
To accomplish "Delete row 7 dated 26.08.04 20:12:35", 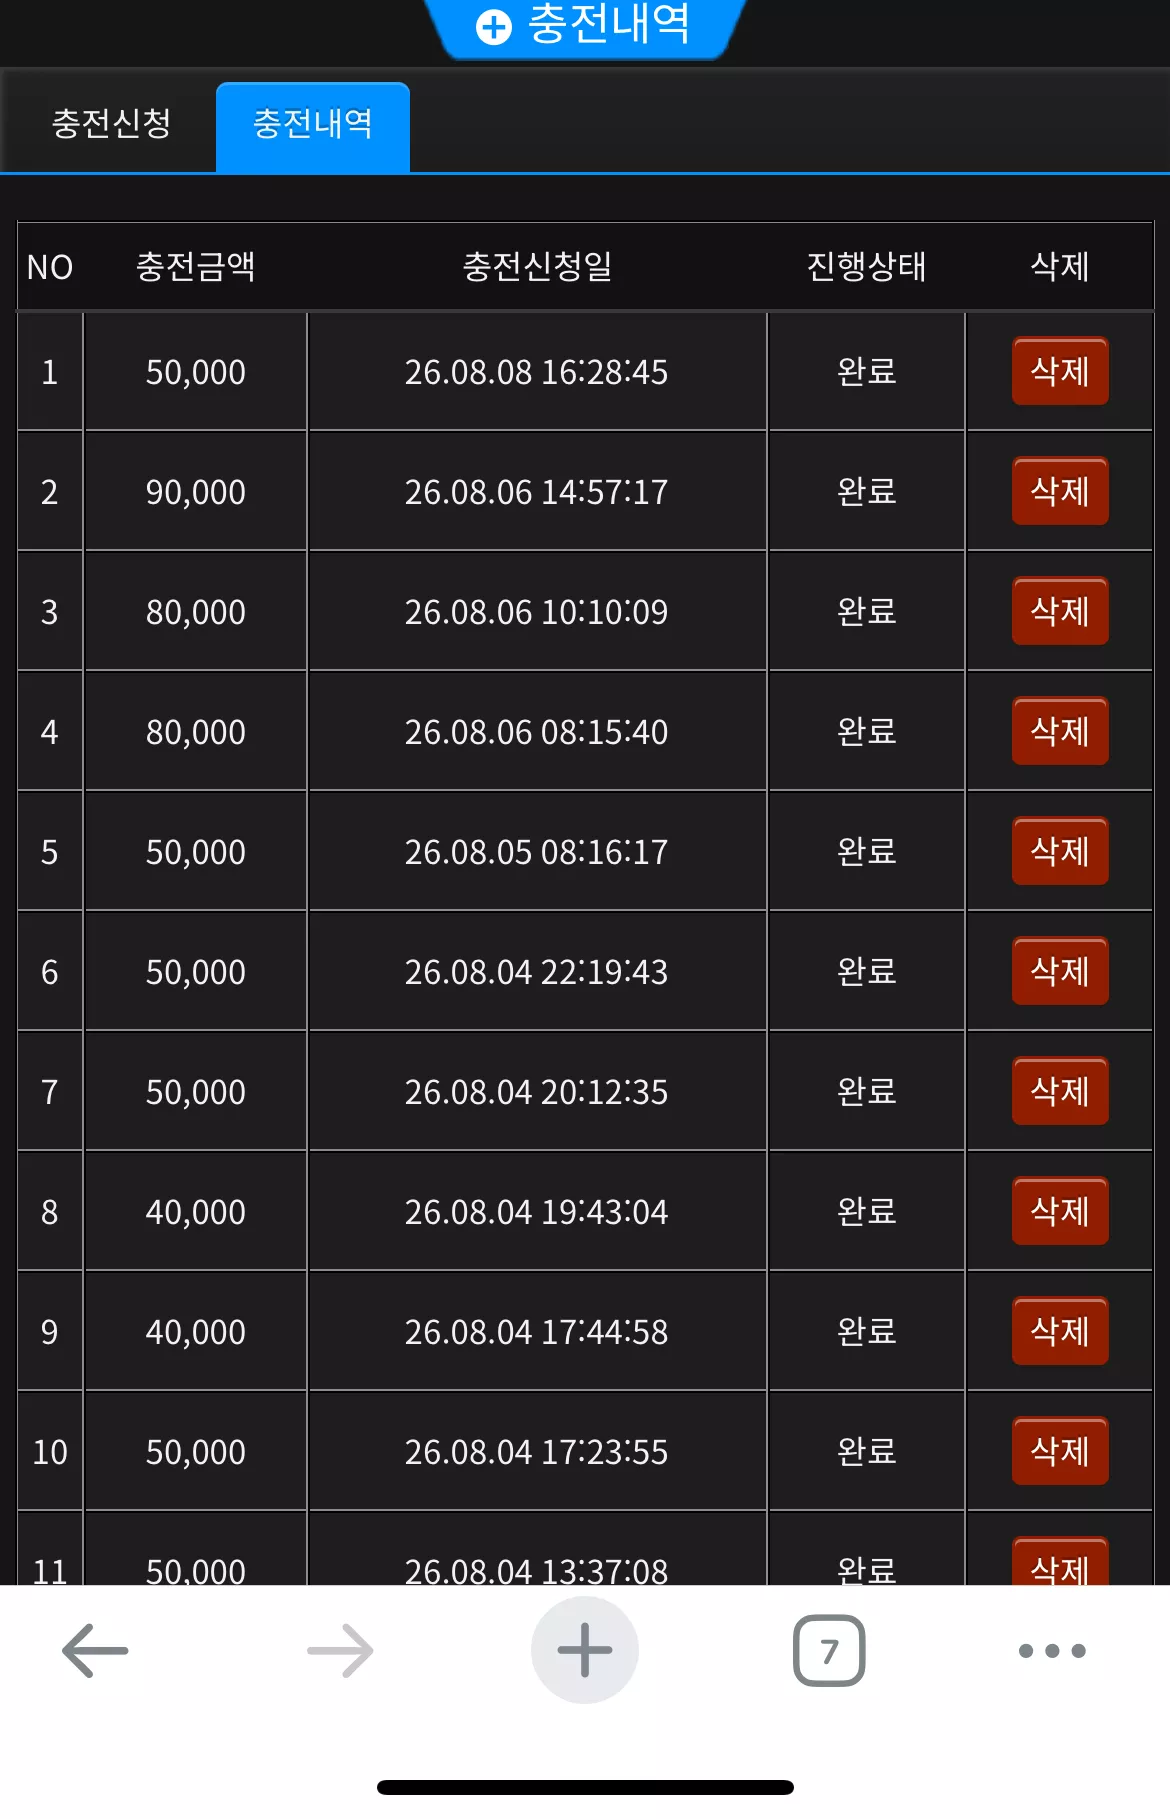I will [x=1060, y=1091].
